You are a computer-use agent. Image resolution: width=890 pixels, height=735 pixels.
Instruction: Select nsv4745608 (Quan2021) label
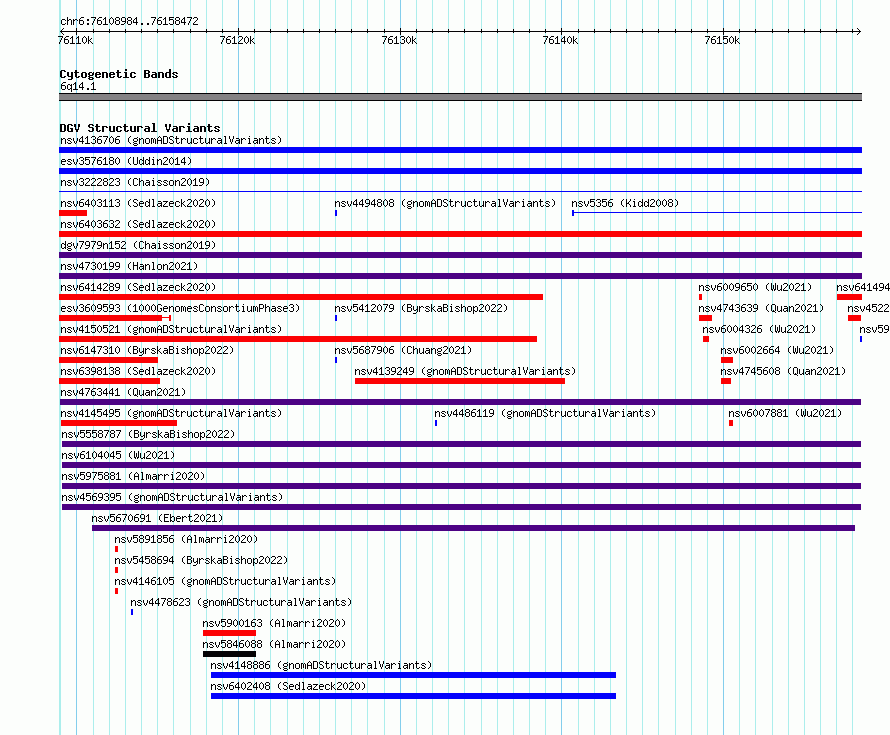(783, 371)
